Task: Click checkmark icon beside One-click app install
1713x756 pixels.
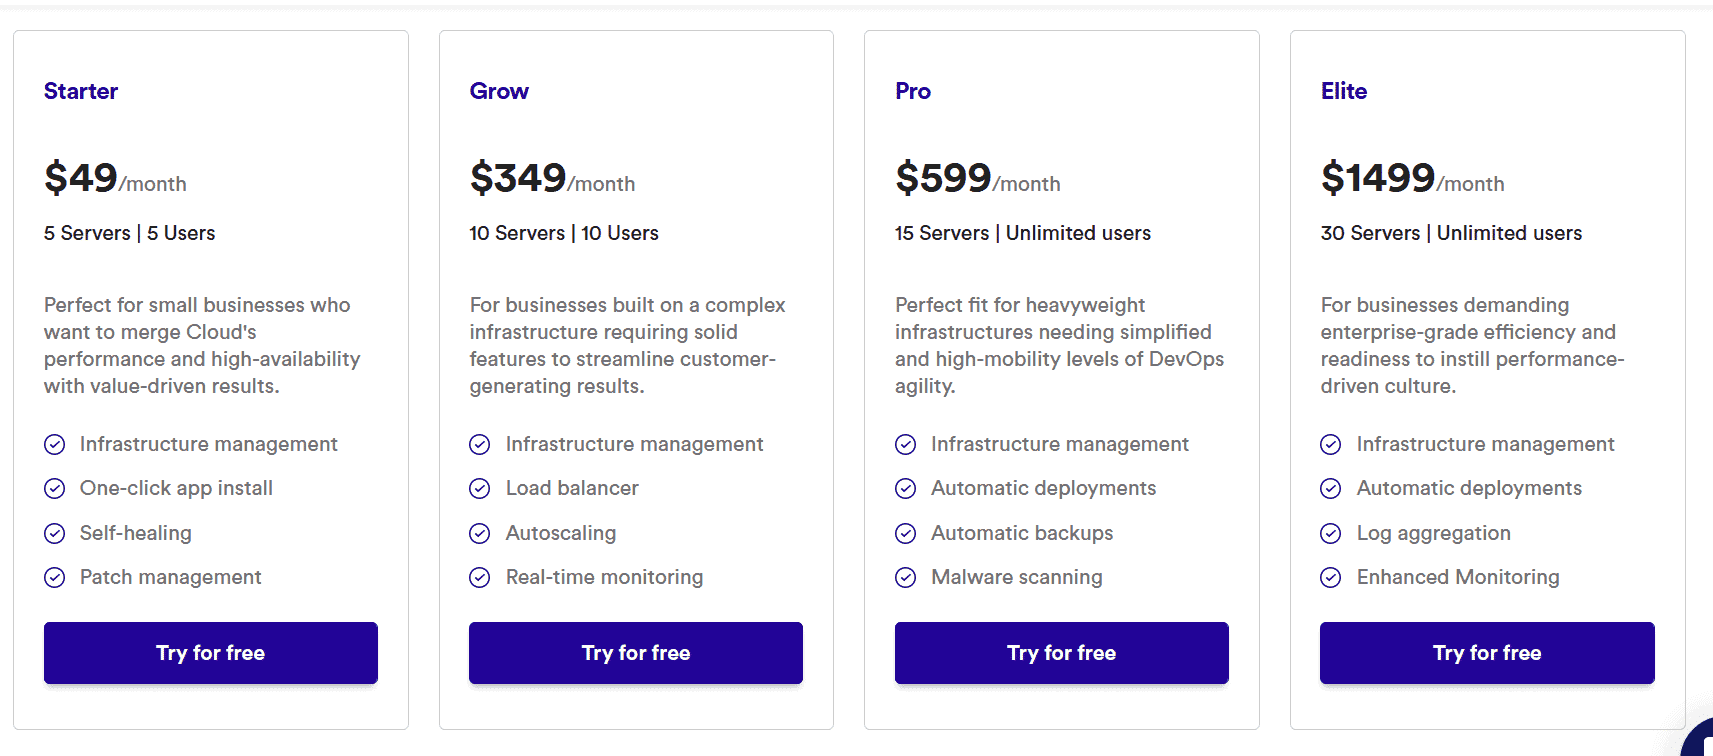Action: 55,489
